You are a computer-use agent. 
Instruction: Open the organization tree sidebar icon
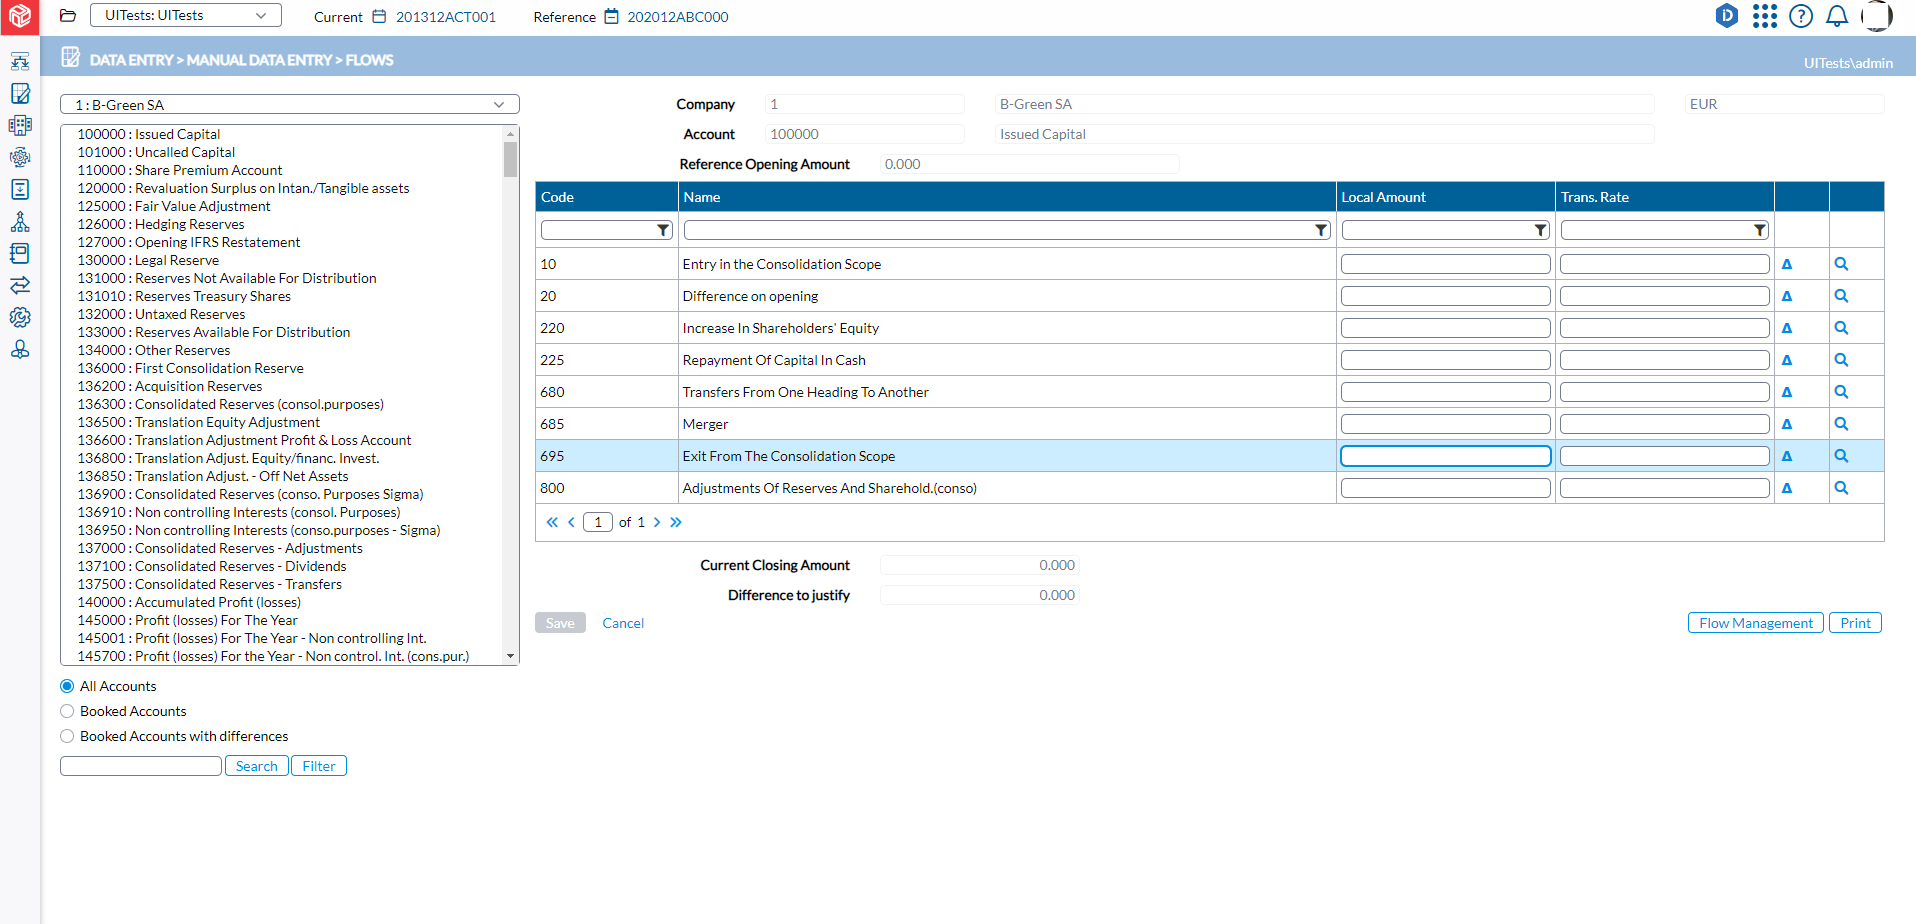click(x=20, y=222)
